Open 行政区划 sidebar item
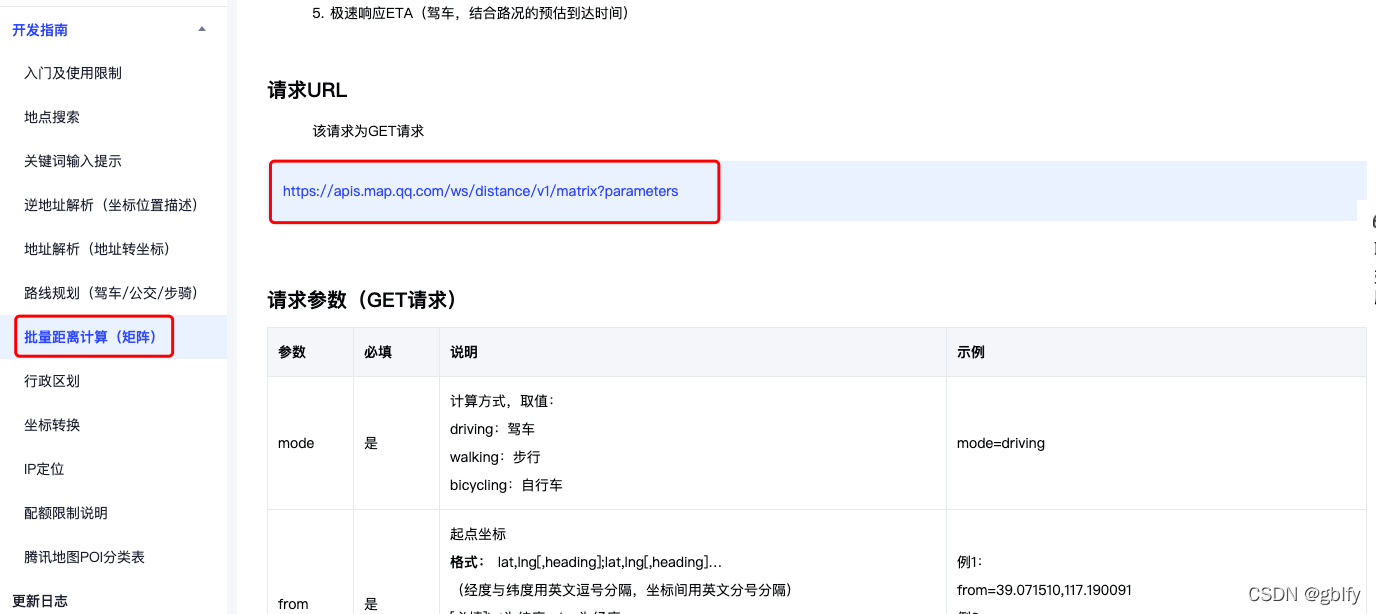The height and width of the screenshot is (614, 1376). pyautogui.click(x=52, y=381)
